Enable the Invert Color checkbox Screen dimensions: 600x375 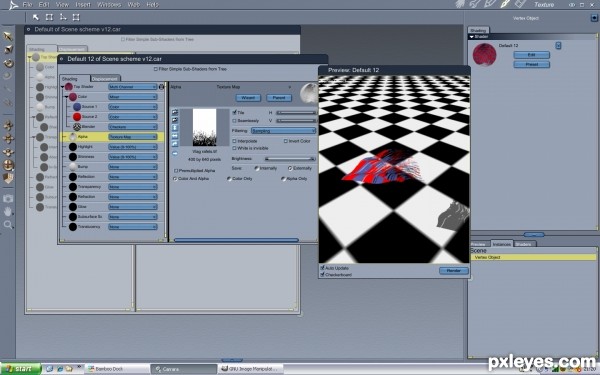pyautogui.click(x=286, y=141)
